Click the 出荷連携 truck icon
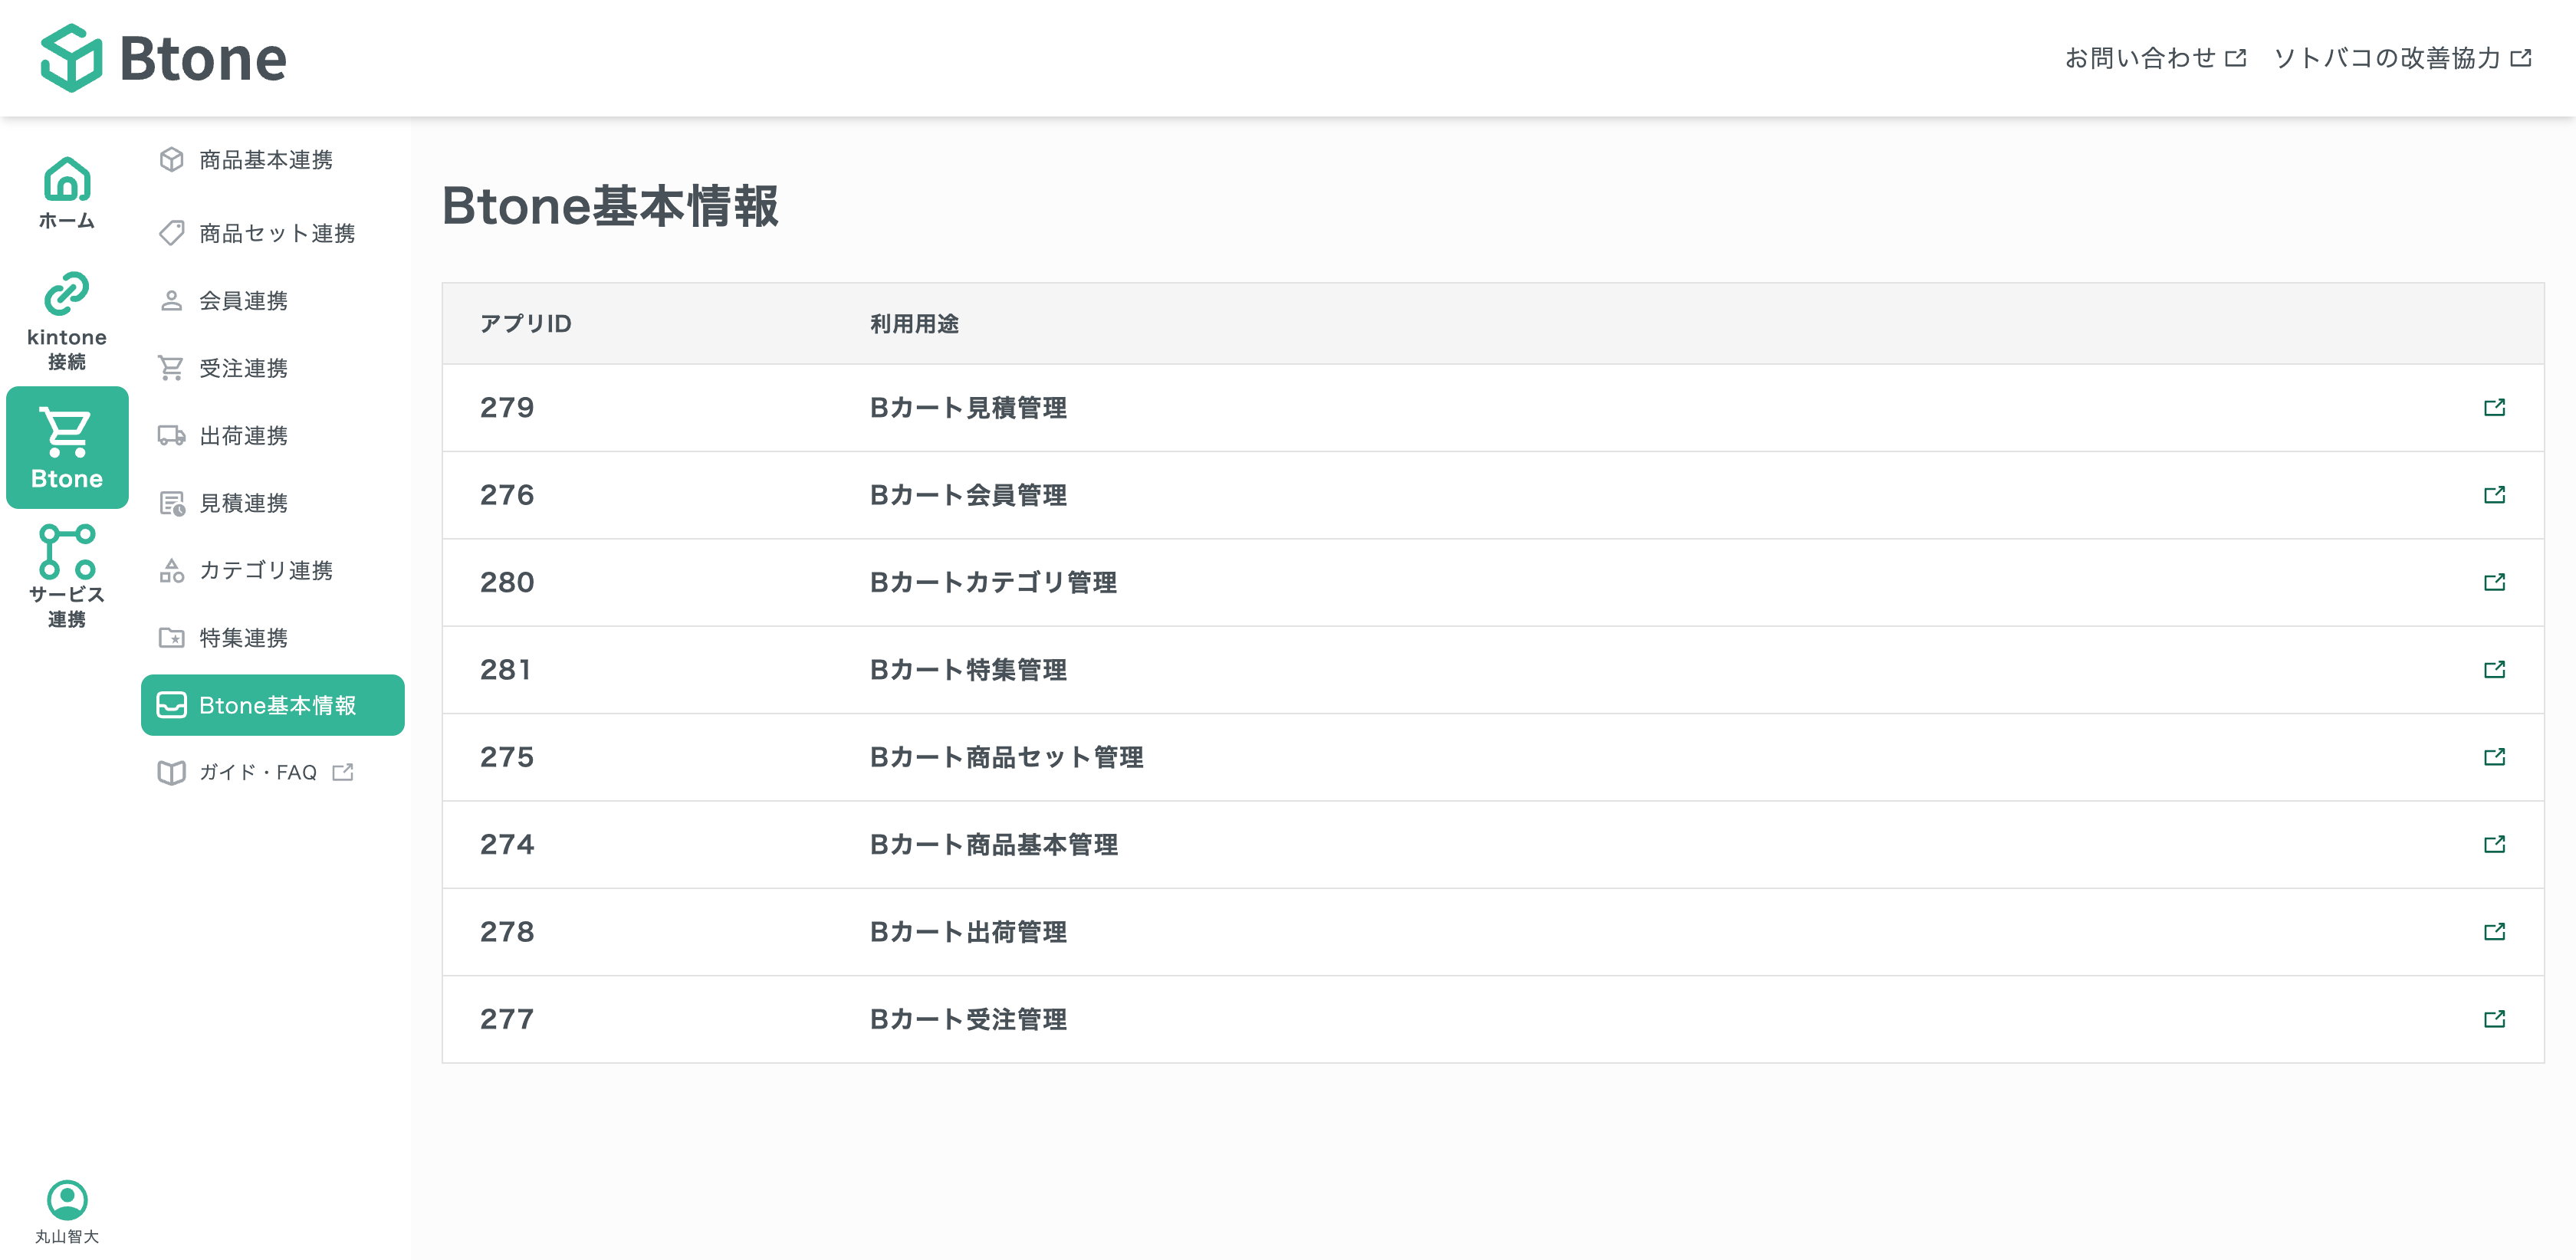The image size is (2576, 1260). coord(171,435)
